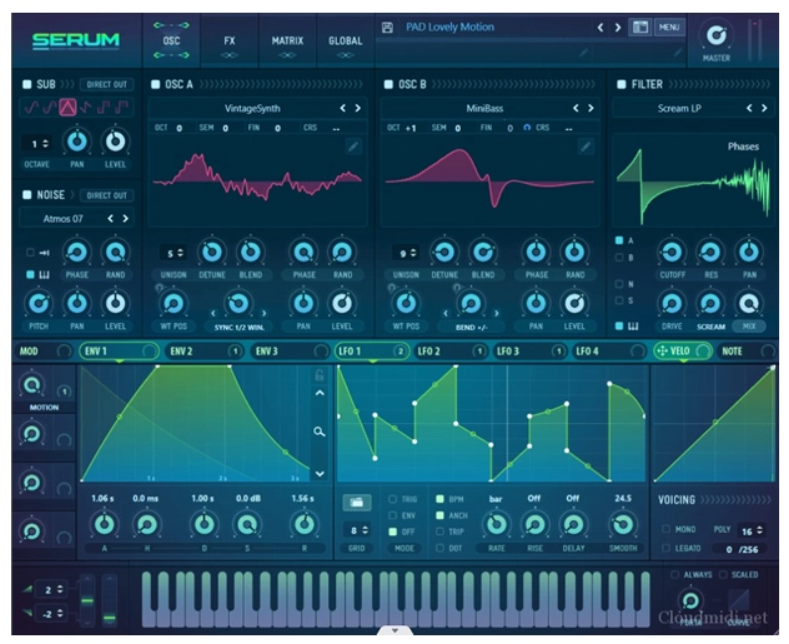
Task: Switch to the FX tab
Action: click(x=229, y=41)
